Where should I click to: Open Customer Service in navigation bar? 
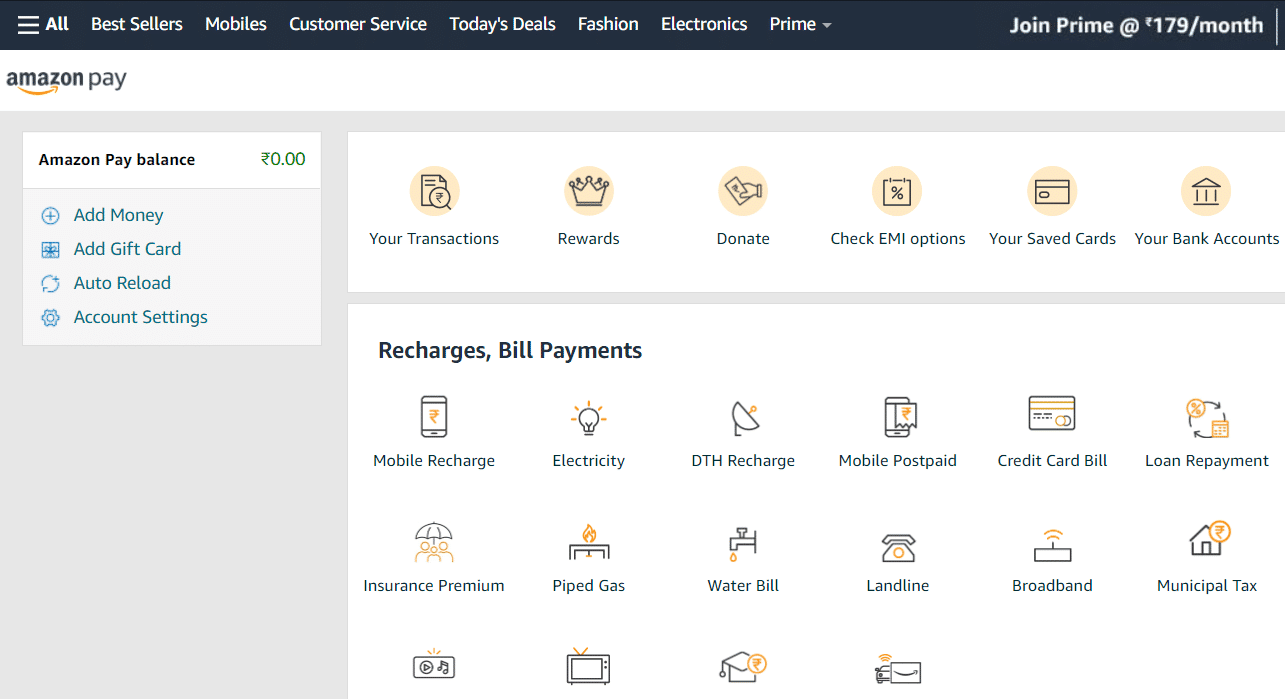pyautogui.click(x=358, y=24)
